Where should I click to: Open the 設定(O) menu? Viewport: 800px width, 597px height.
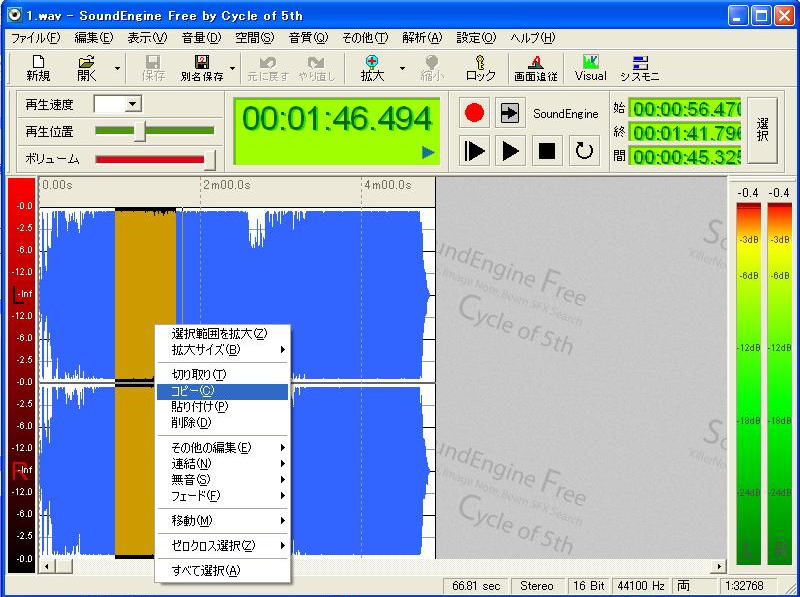(x=476, y=38)
